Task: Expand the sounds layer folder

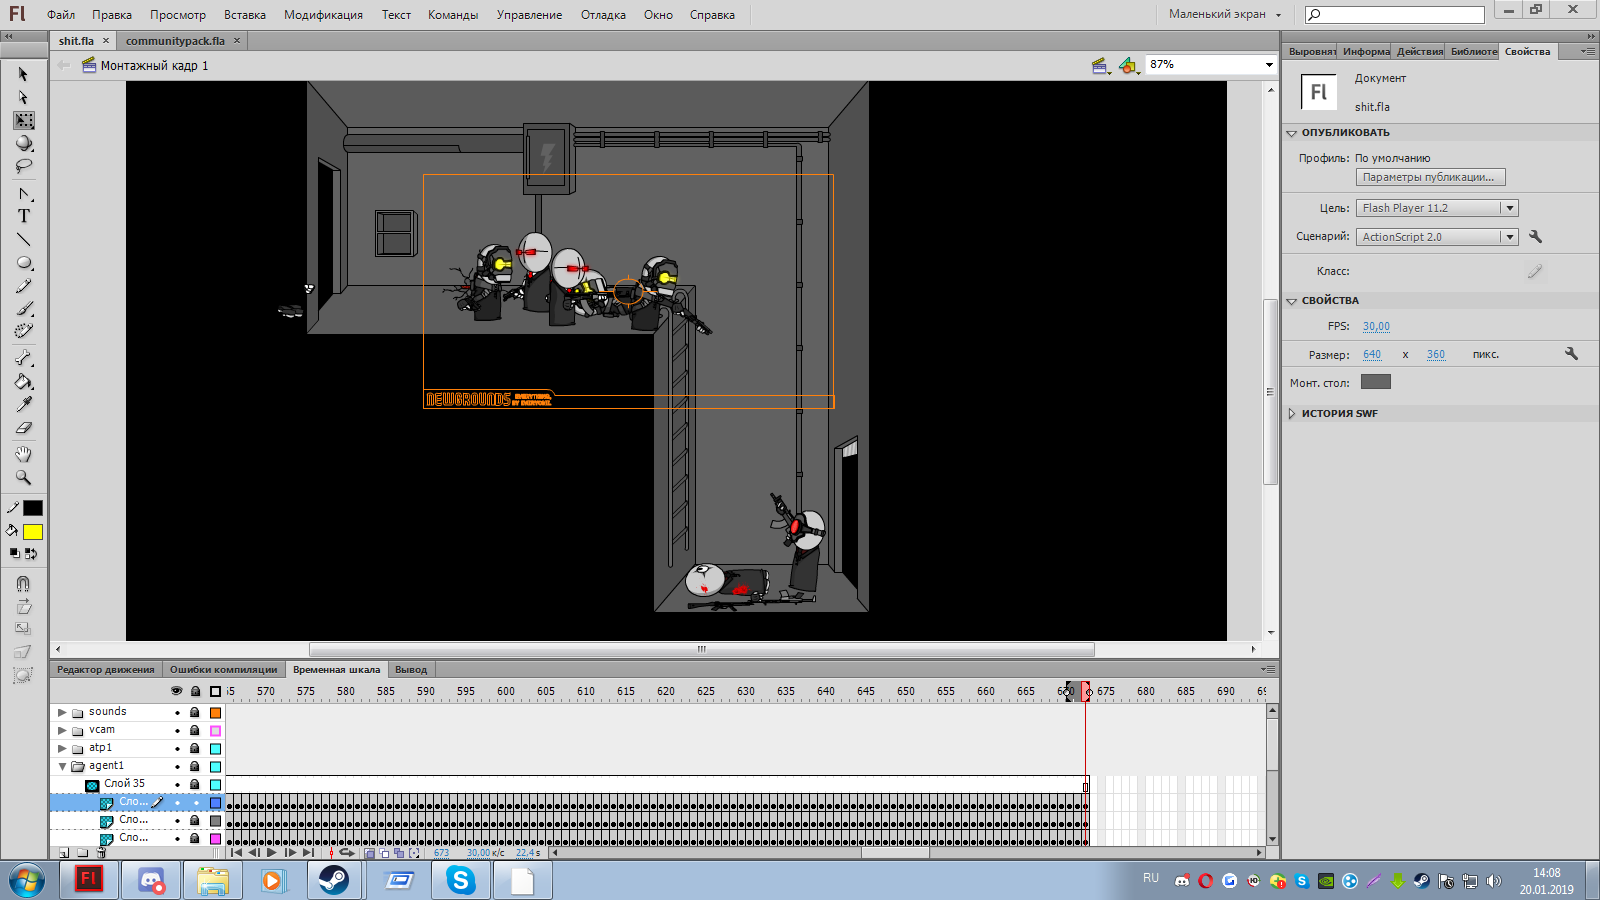Action: 62,713
